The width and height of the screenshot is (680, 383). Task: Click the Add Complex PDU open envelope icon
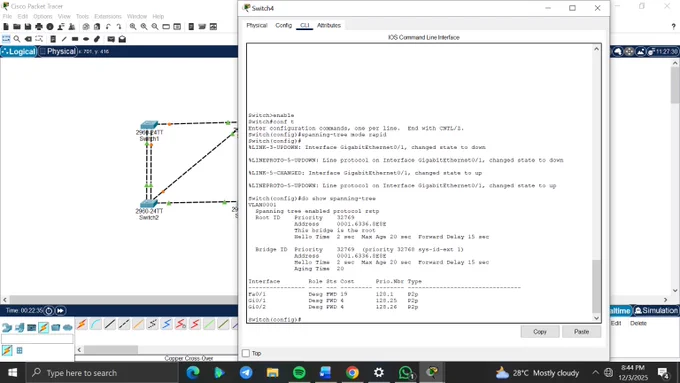[122, 39]
